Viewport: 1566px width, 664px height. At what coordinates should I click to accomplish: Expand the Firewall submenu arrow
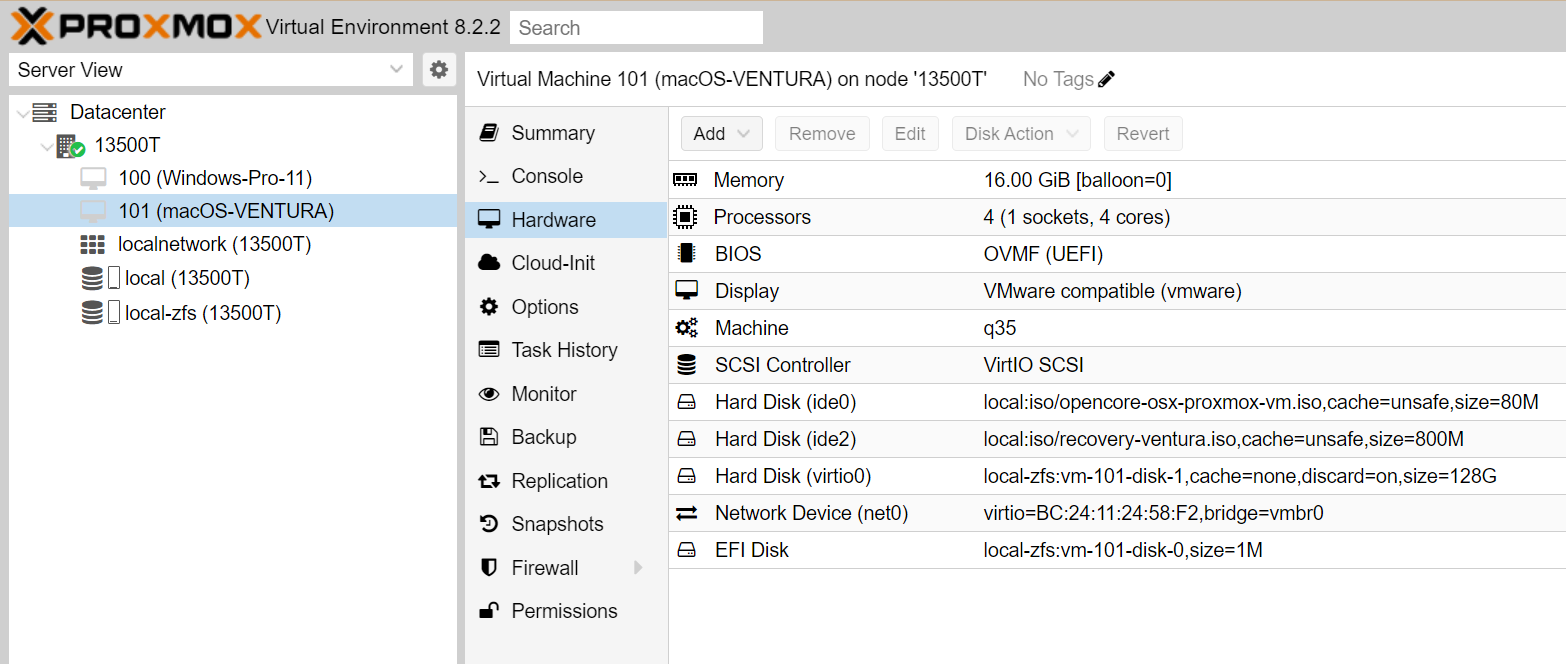tap(638, 568)
